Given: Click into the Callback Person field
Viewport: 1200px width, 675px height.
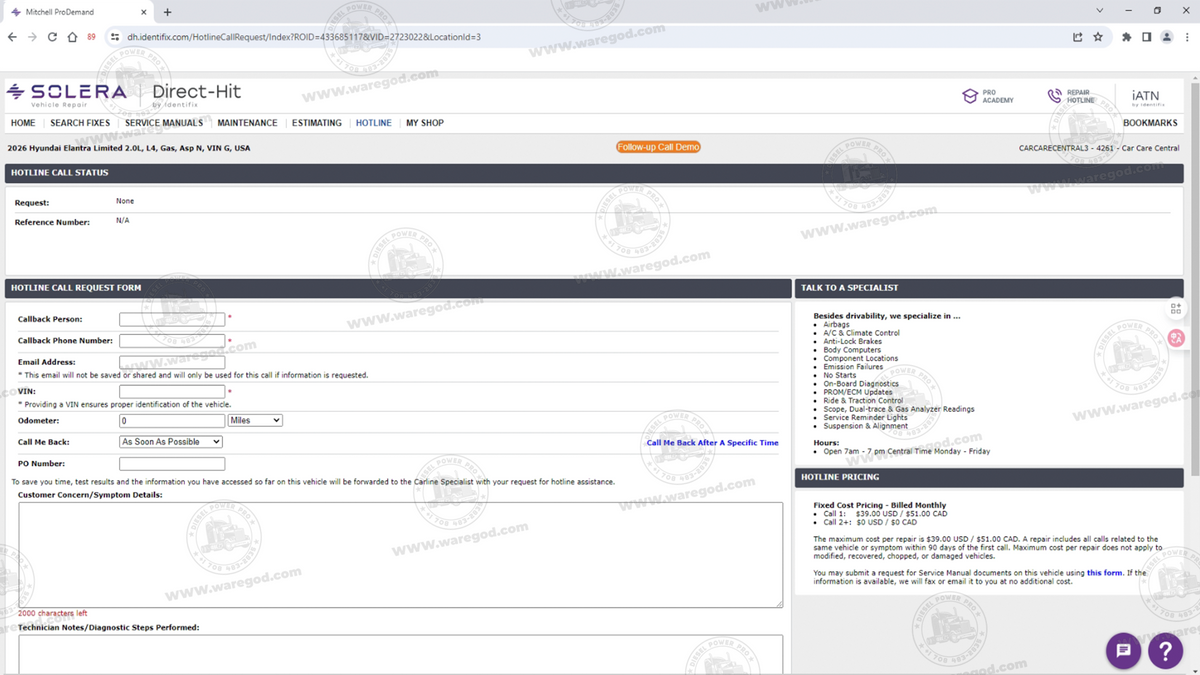Looking at the screenshot, I should pos(172,320).
